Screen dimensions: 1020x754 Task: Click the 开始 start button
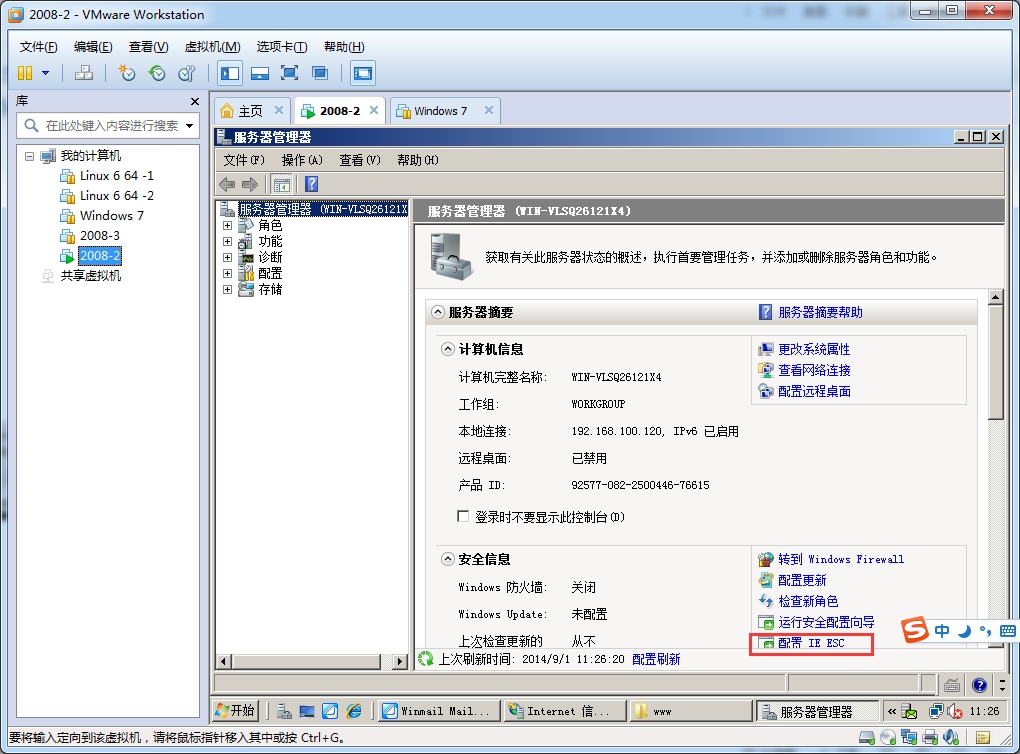pyautogui.click(x=235, y=710)
